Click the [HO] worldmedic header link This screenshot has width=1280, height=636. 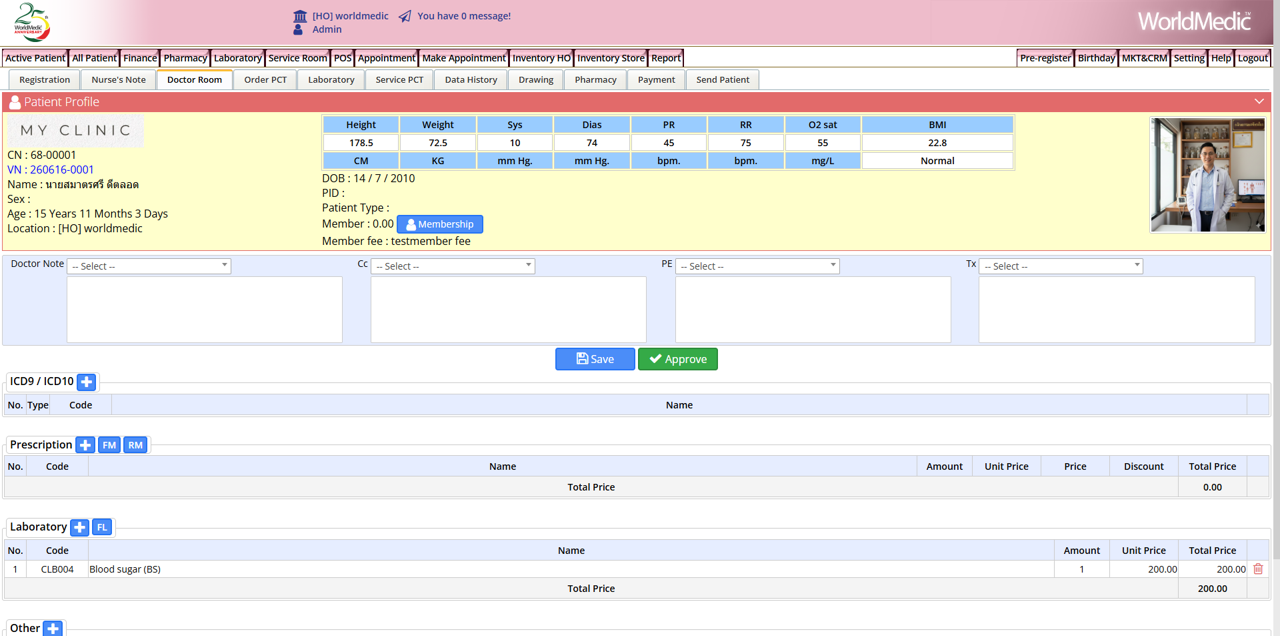[x=350, y=16]
